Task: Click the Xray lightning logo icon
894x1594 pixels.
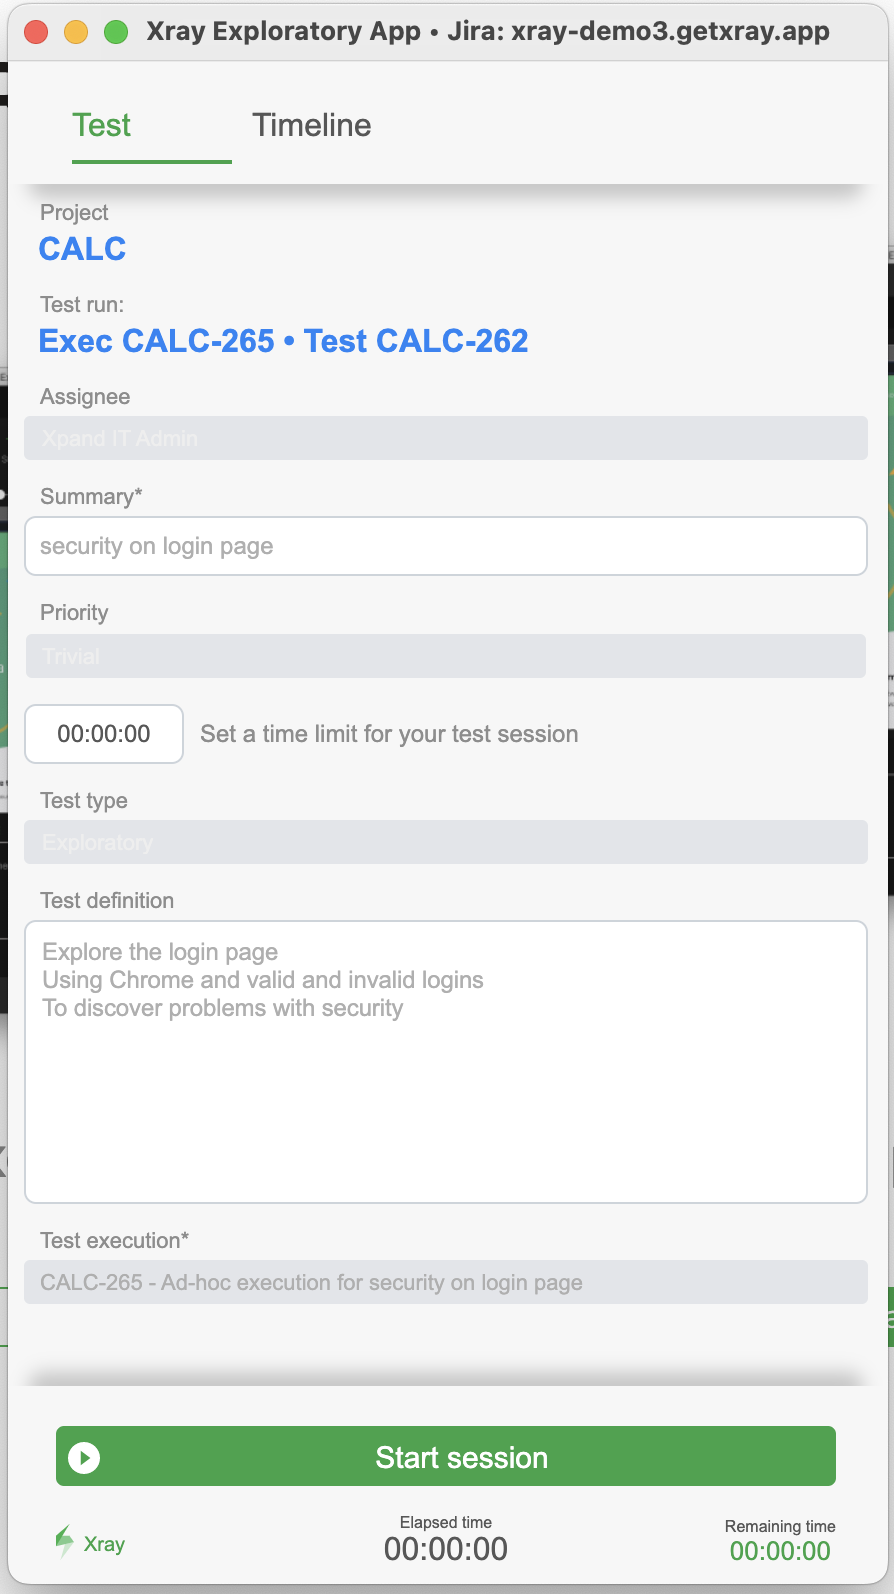Action: [64, 1542]
